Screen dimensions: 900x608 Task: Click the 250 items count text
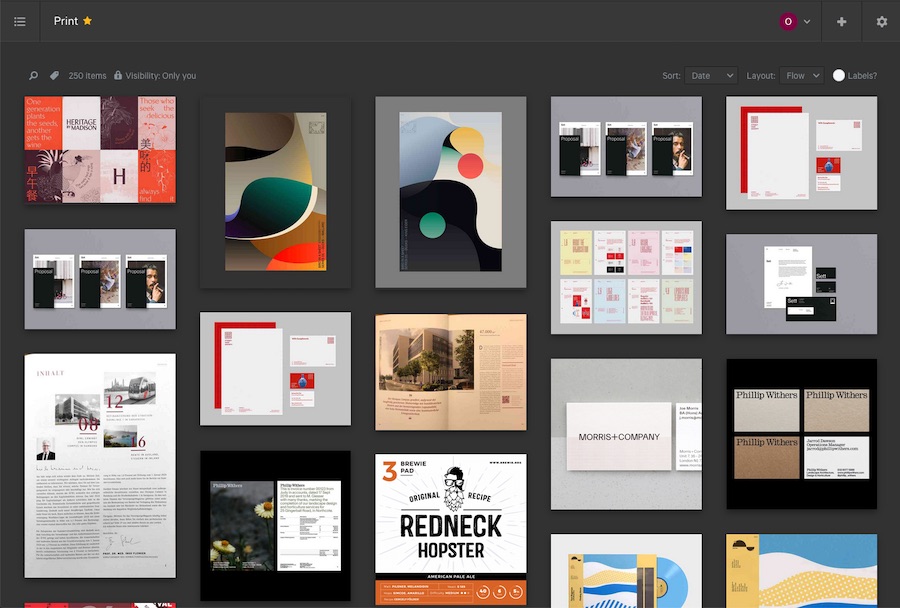click(87, 75)
